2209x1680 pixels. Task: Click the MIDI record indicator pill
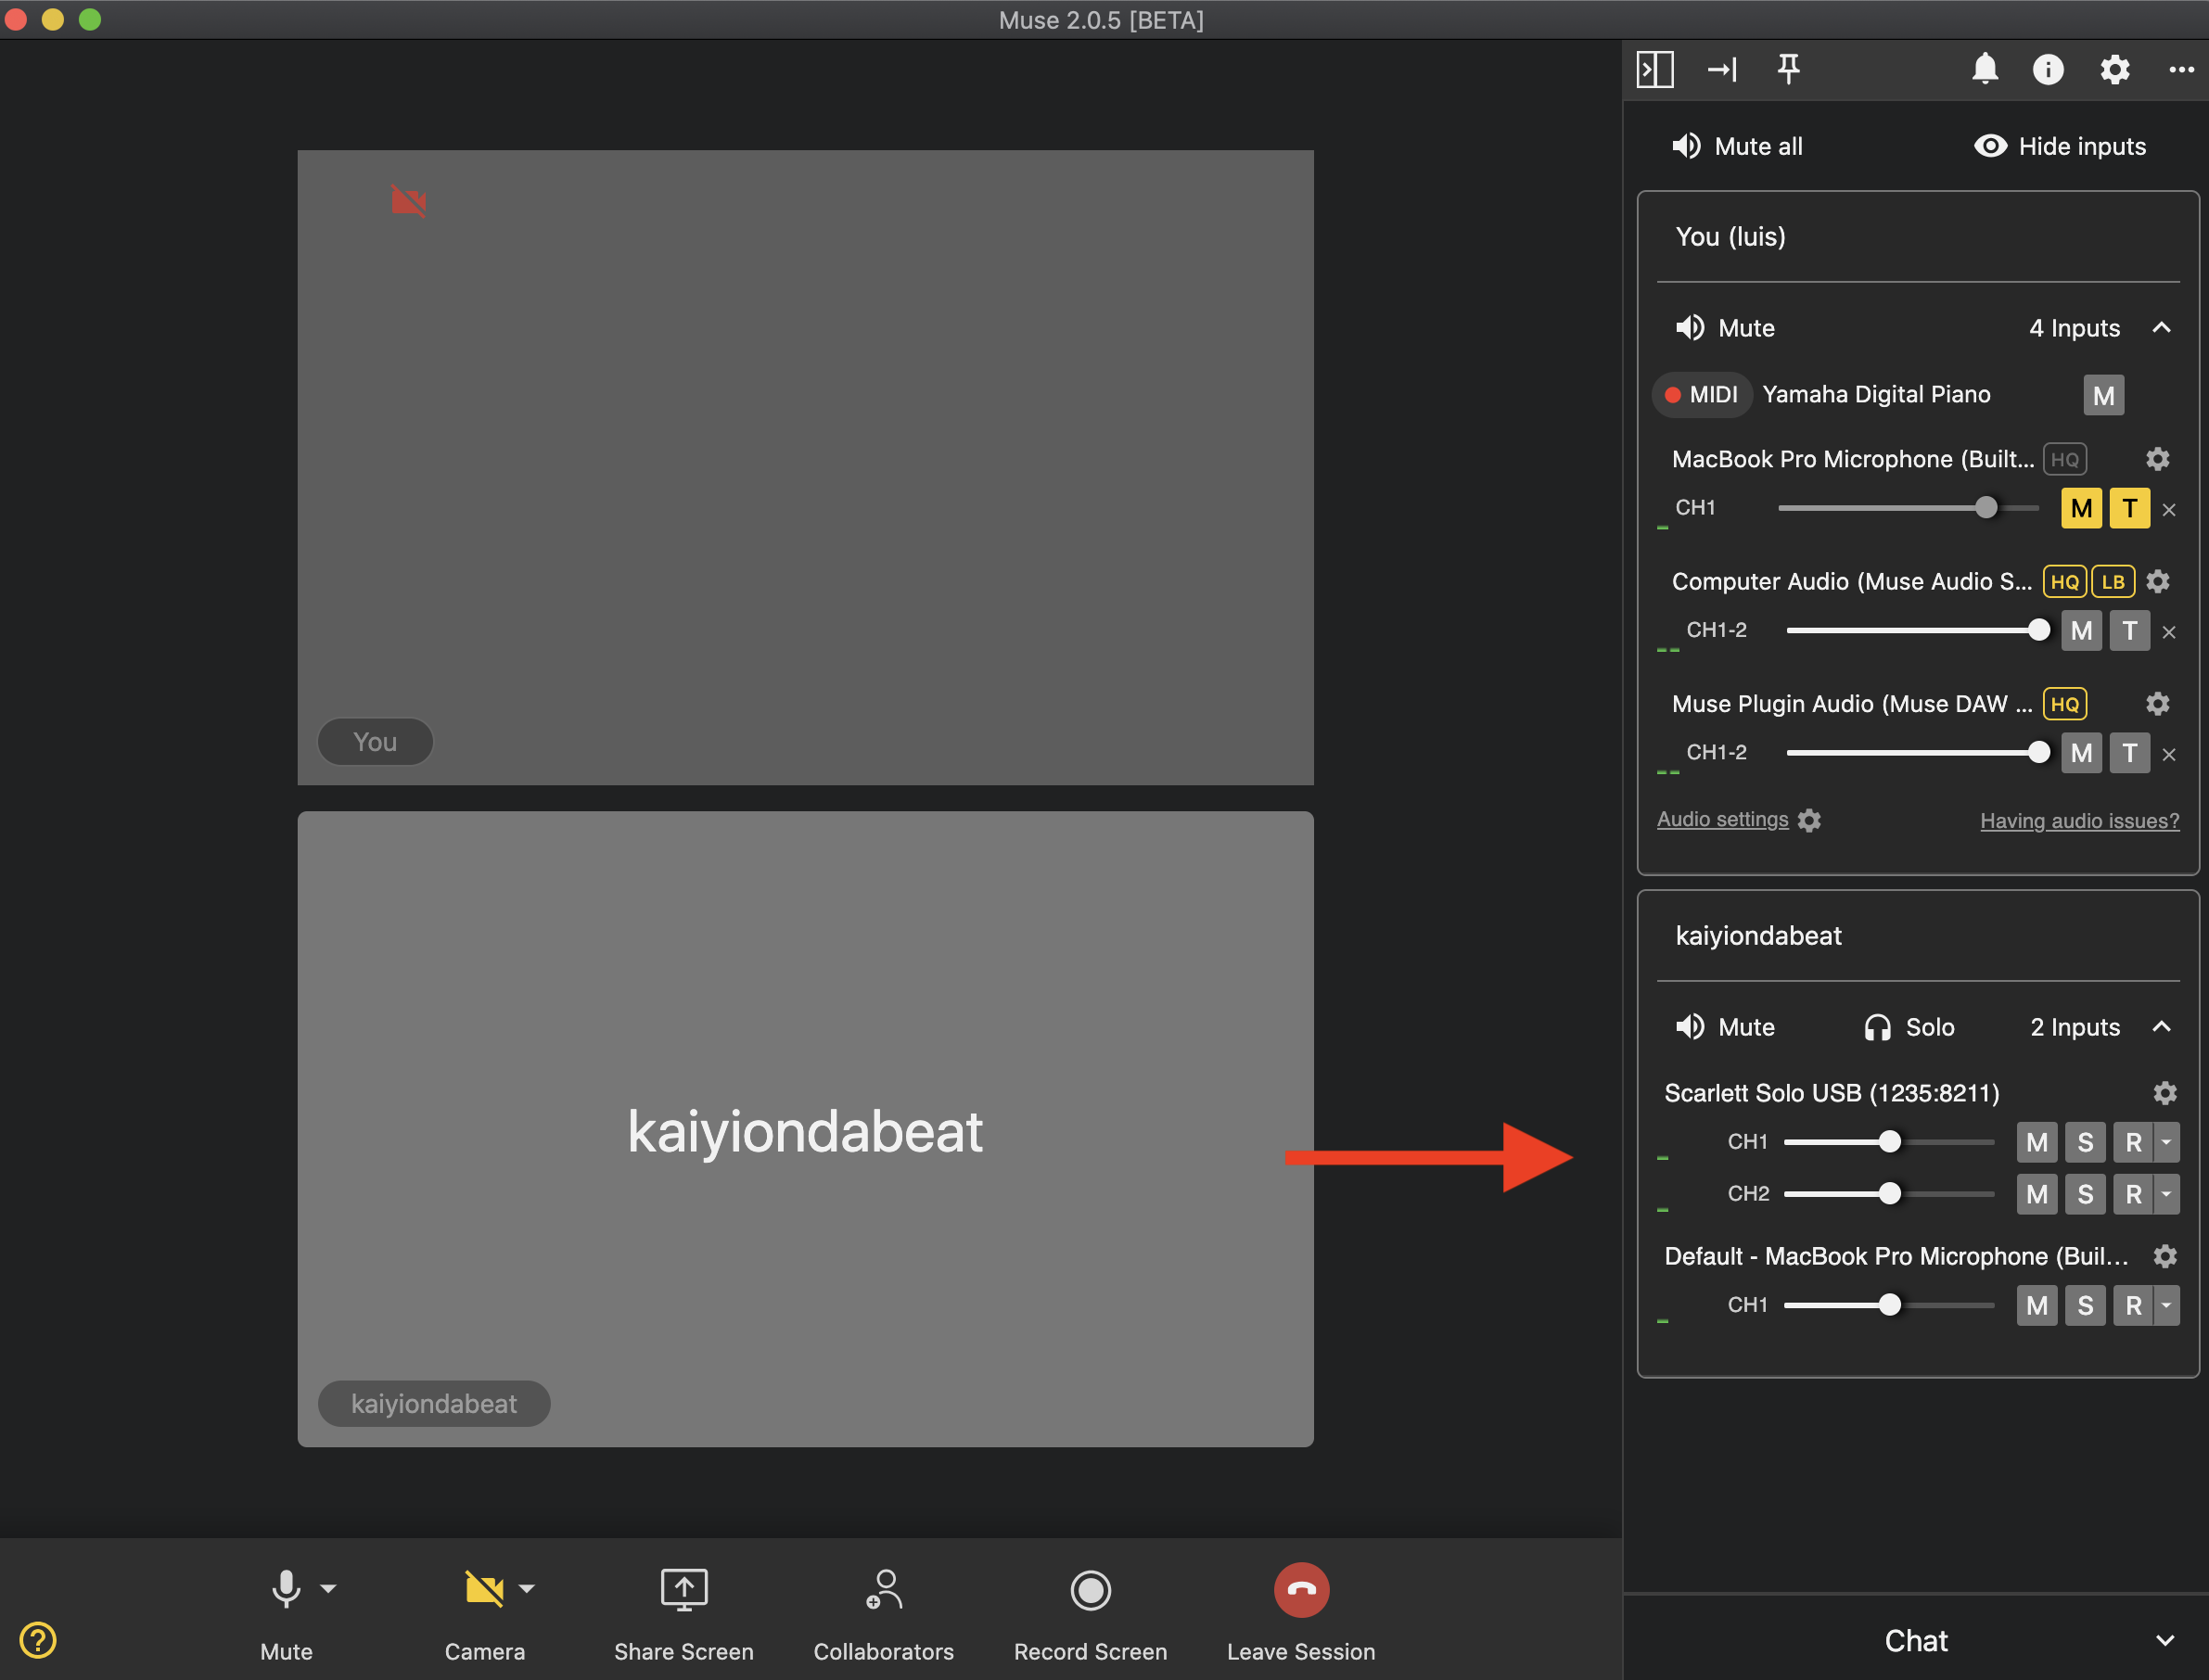point(1701,395)
